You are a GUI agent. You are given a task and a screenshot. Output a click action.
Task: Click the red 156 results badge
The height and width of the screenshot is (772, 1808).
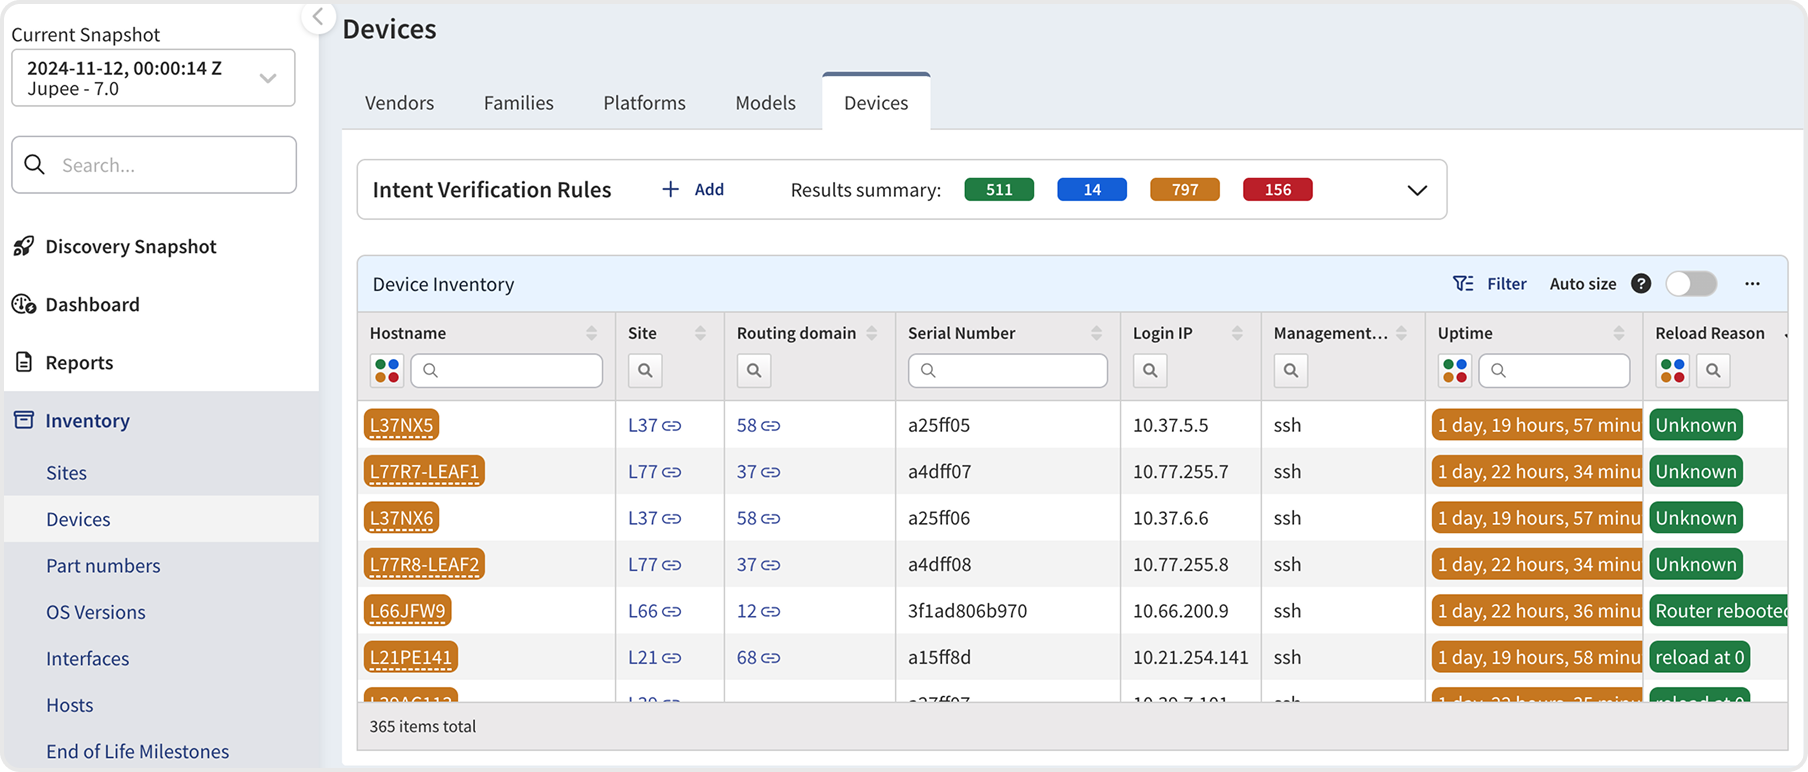tap(1277, 190)
